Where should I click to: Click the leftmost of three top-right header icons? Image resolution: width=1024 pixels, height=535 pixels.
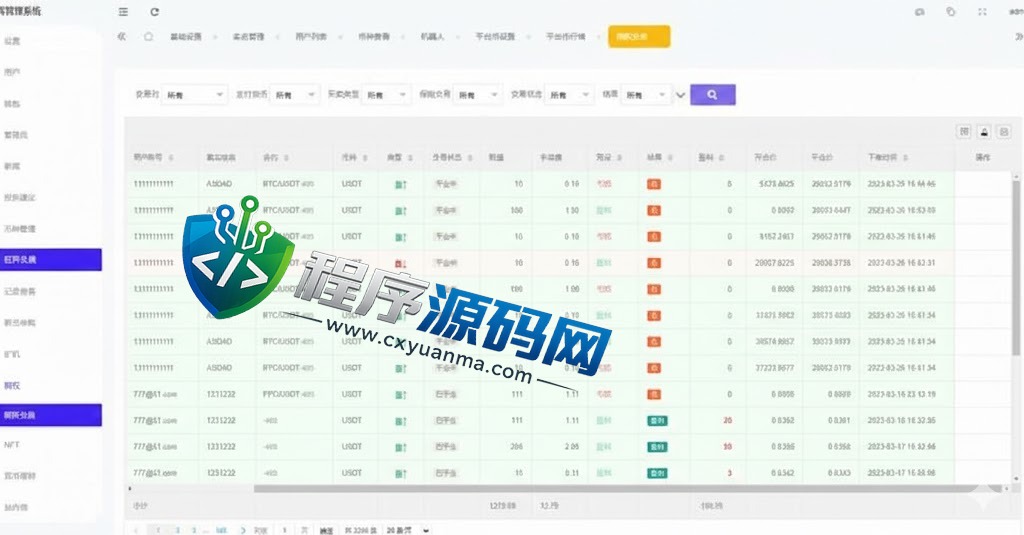click(x=920, y=12)
